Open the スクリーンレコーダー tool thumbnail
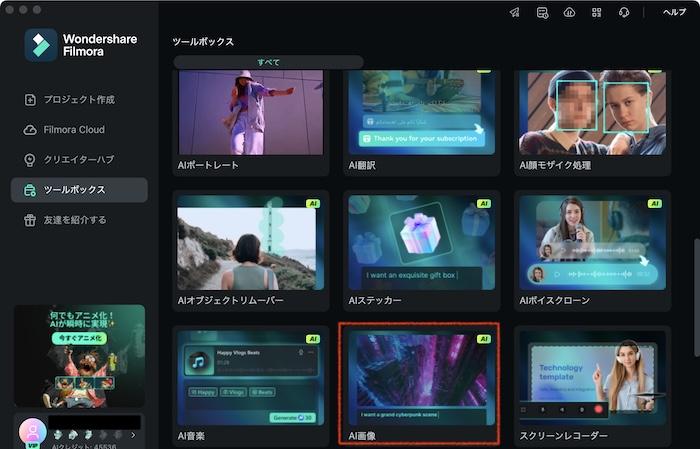This screenshot has width=700, height=449. (592, 378)
